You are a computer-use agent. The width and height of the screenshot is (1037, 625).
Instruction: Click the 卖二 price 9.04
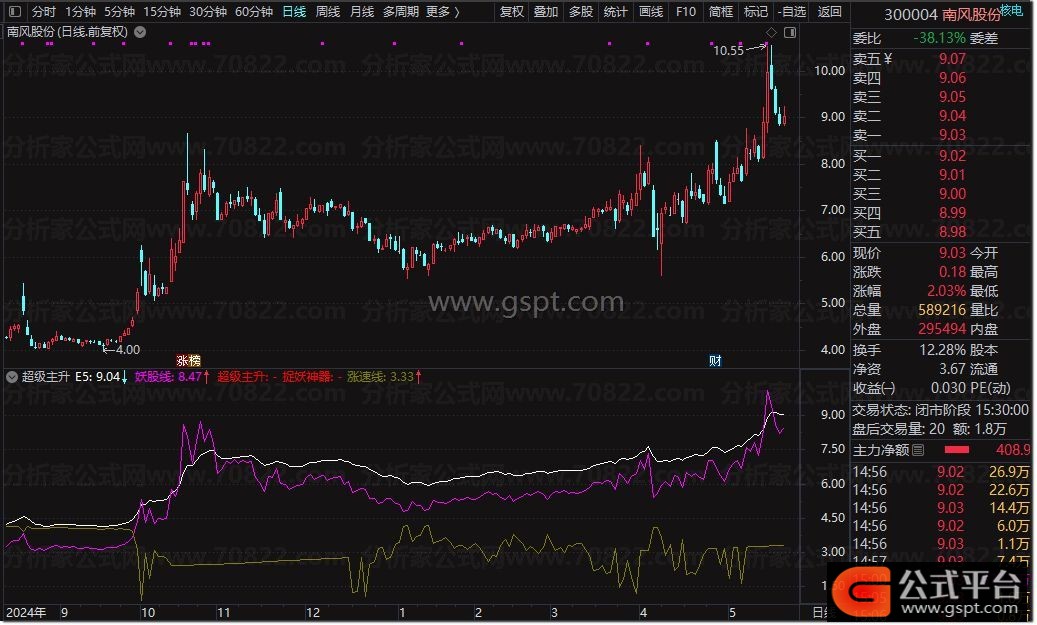[x=952, y=116]
